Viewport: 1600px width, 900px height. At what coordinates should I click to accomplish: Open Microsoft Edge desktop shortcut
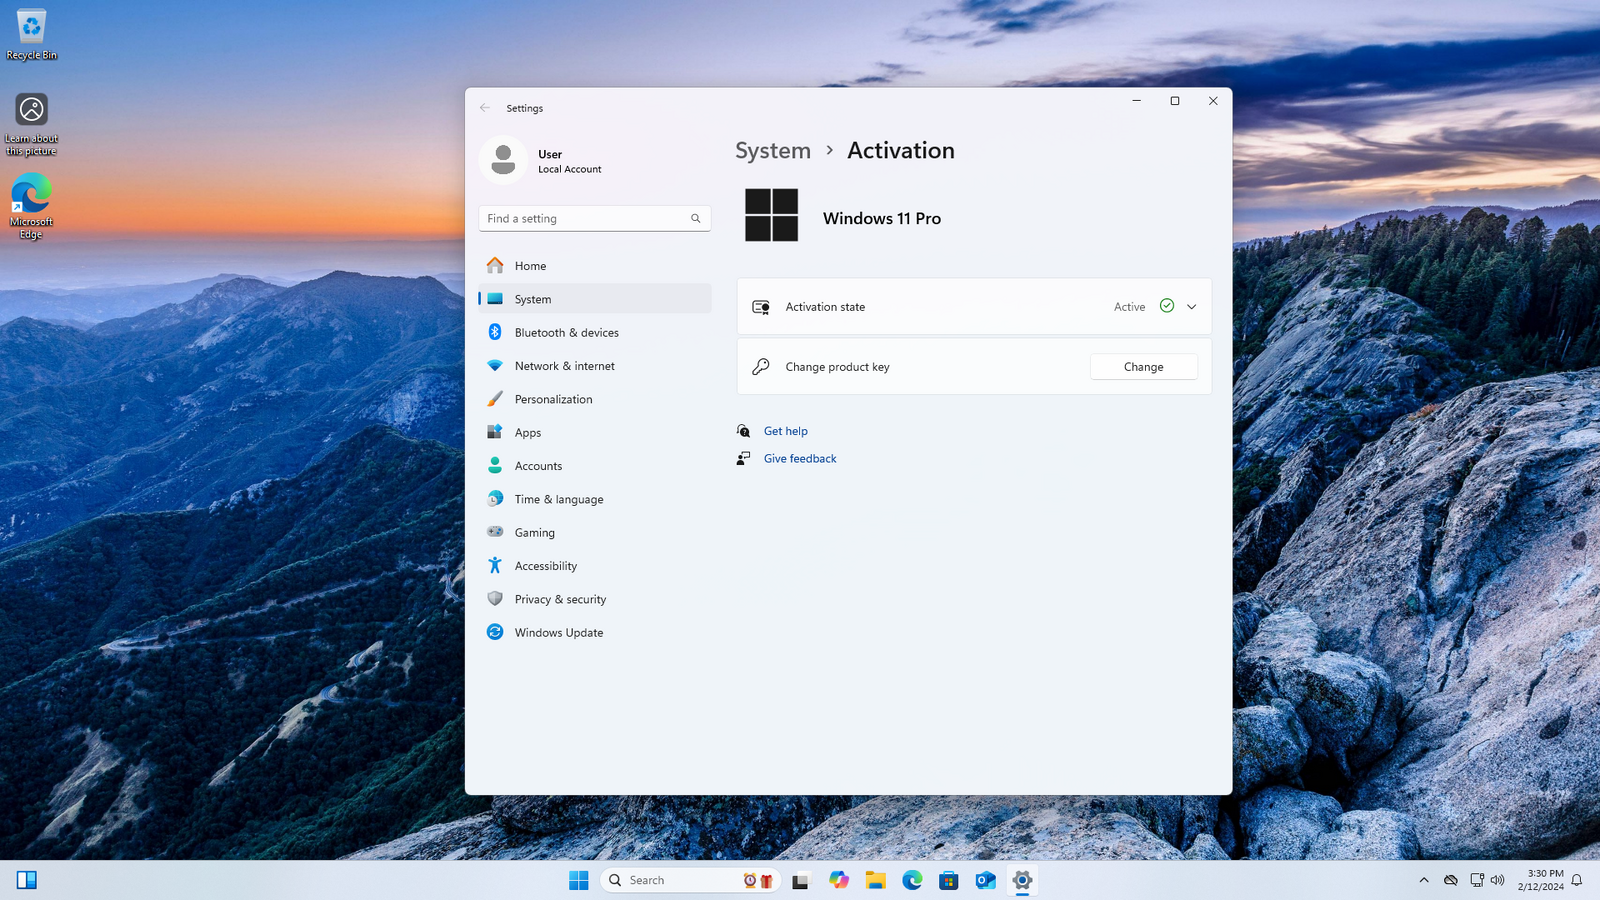[31, 206]
